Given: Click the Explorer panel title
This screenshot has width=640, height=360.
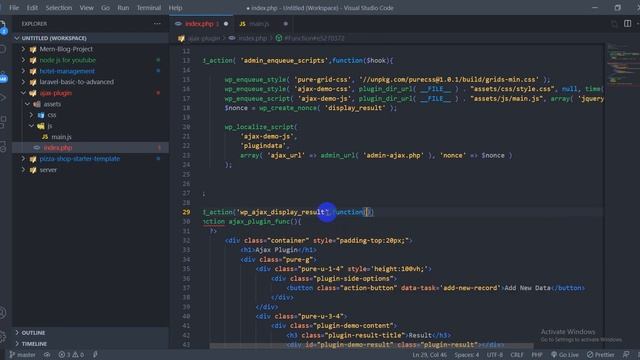Looking at the screenshot, I should point(34,24).
